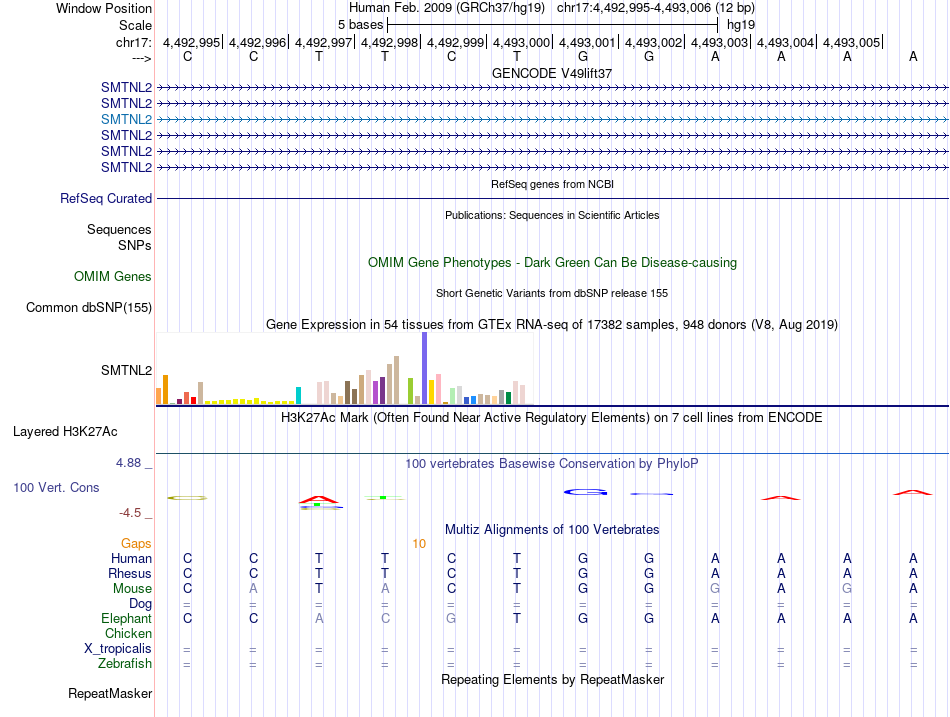Select the OMIM Genes track label
This screenshot has height=717, width=950.
click(x=113, y=276)
